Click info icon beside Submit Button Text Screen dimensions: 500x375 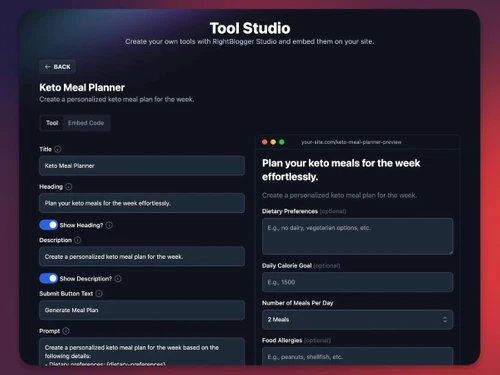99,293
